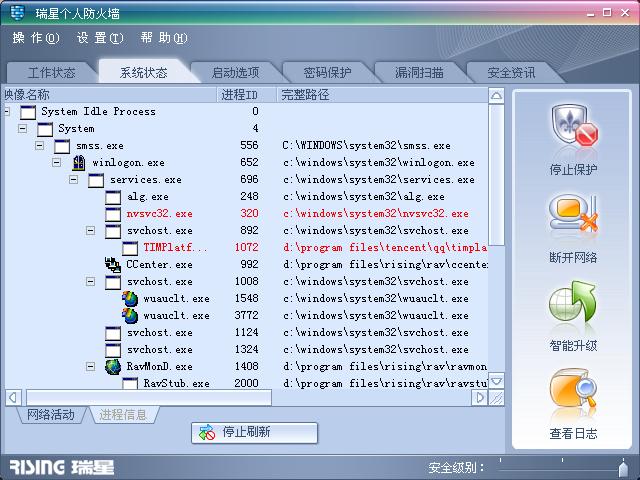640x480 pixels.
Task: Switch to the 网络活动 bottom tab
Action: (x=51, y=415)
